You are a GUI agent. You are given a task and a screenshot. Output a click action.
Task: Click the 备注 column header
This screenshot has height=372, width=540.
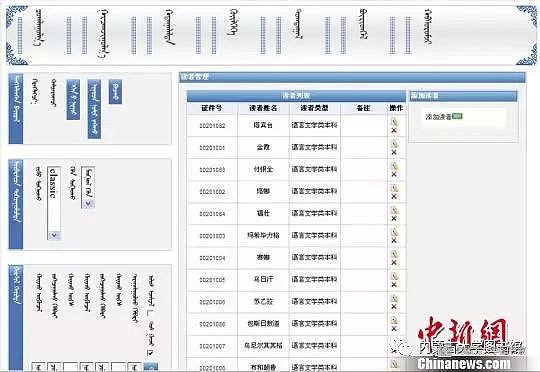point(364,108)
